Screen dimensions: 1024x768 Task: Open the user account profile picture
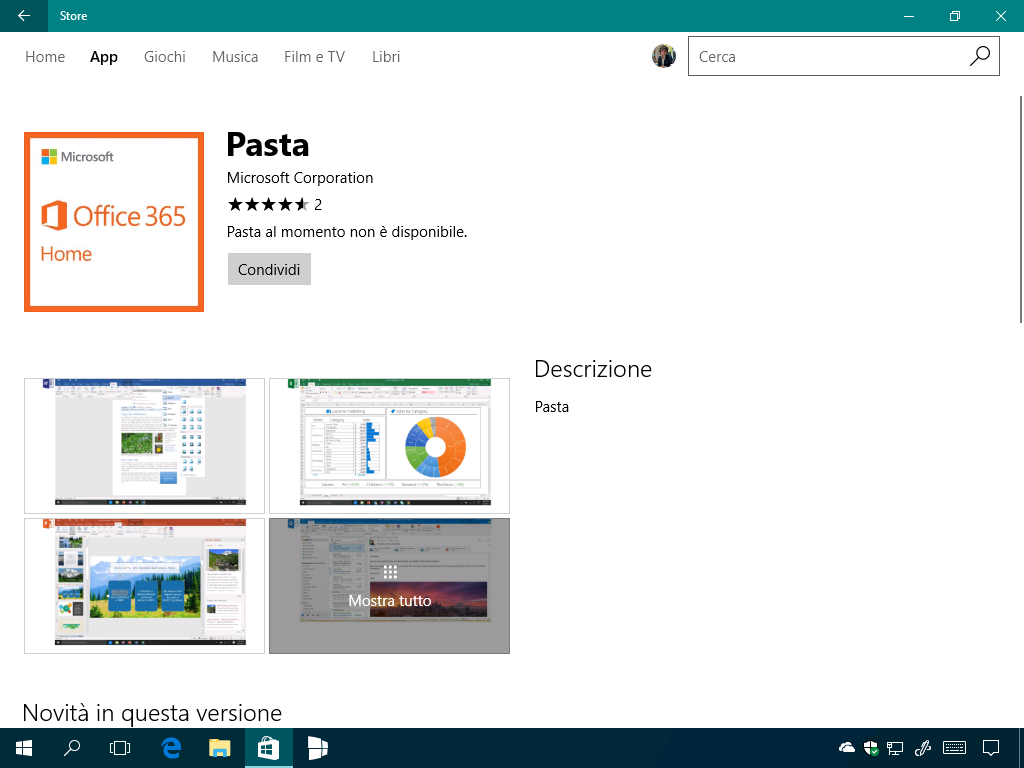[664, 56]
